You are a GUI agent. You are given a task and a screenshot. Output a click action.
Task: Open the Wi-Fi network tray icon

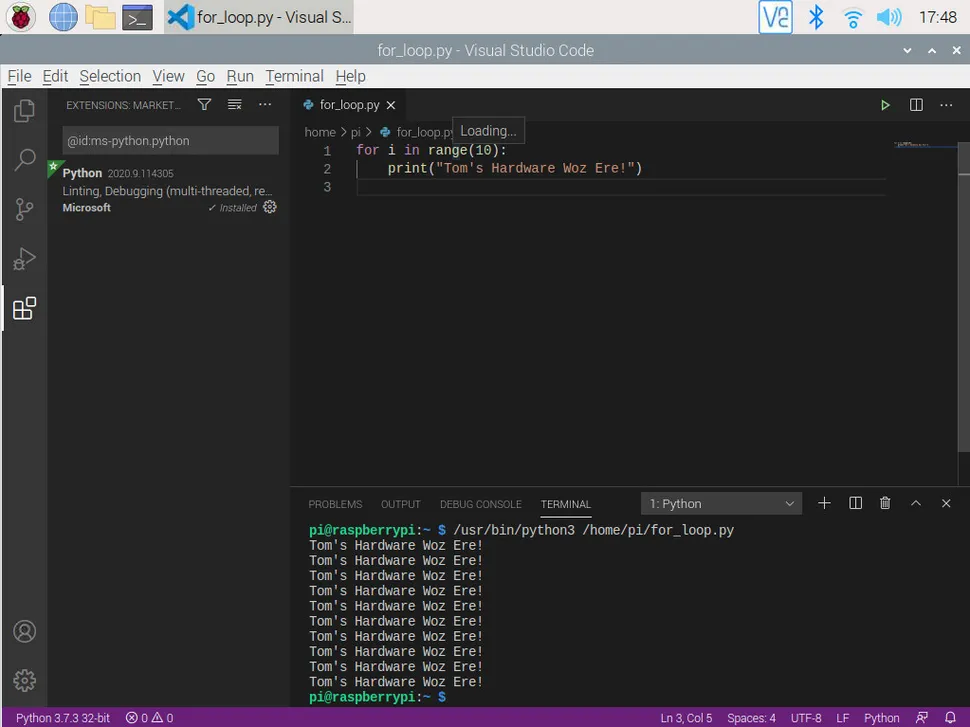coord(852,18)
